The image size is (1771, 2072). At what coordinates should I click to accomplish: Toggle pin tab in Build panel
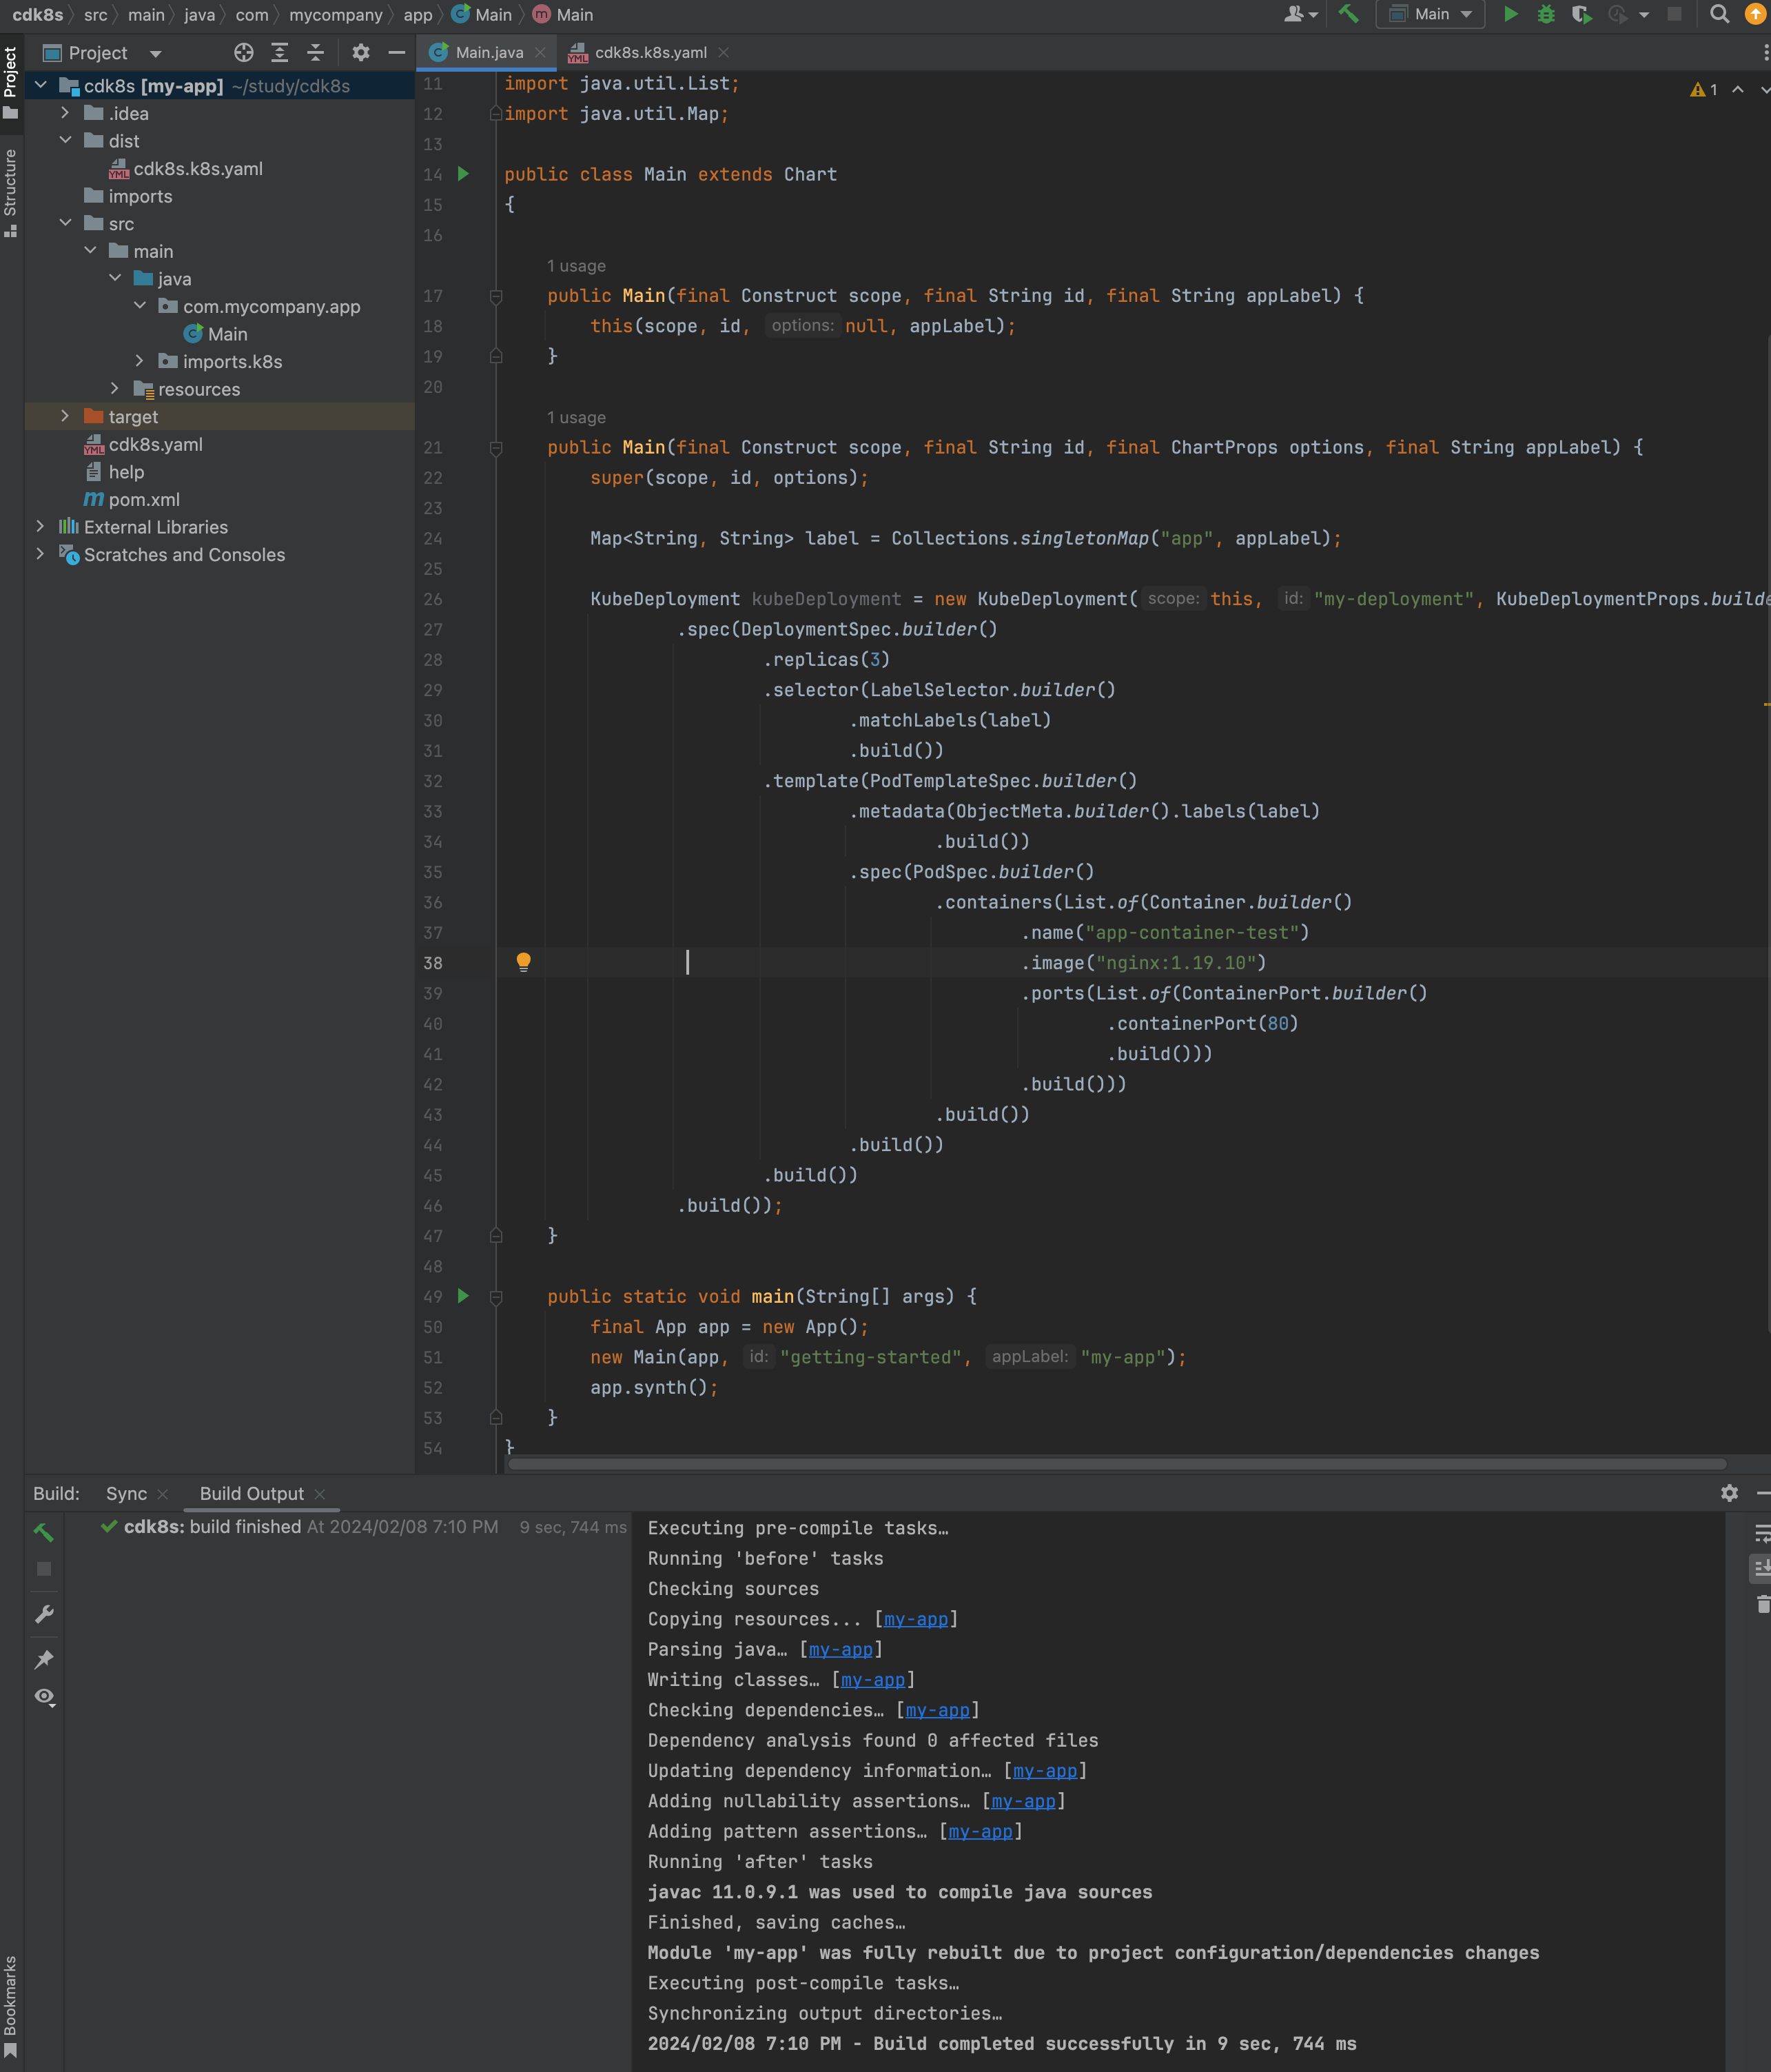[x=44, y=1659]
